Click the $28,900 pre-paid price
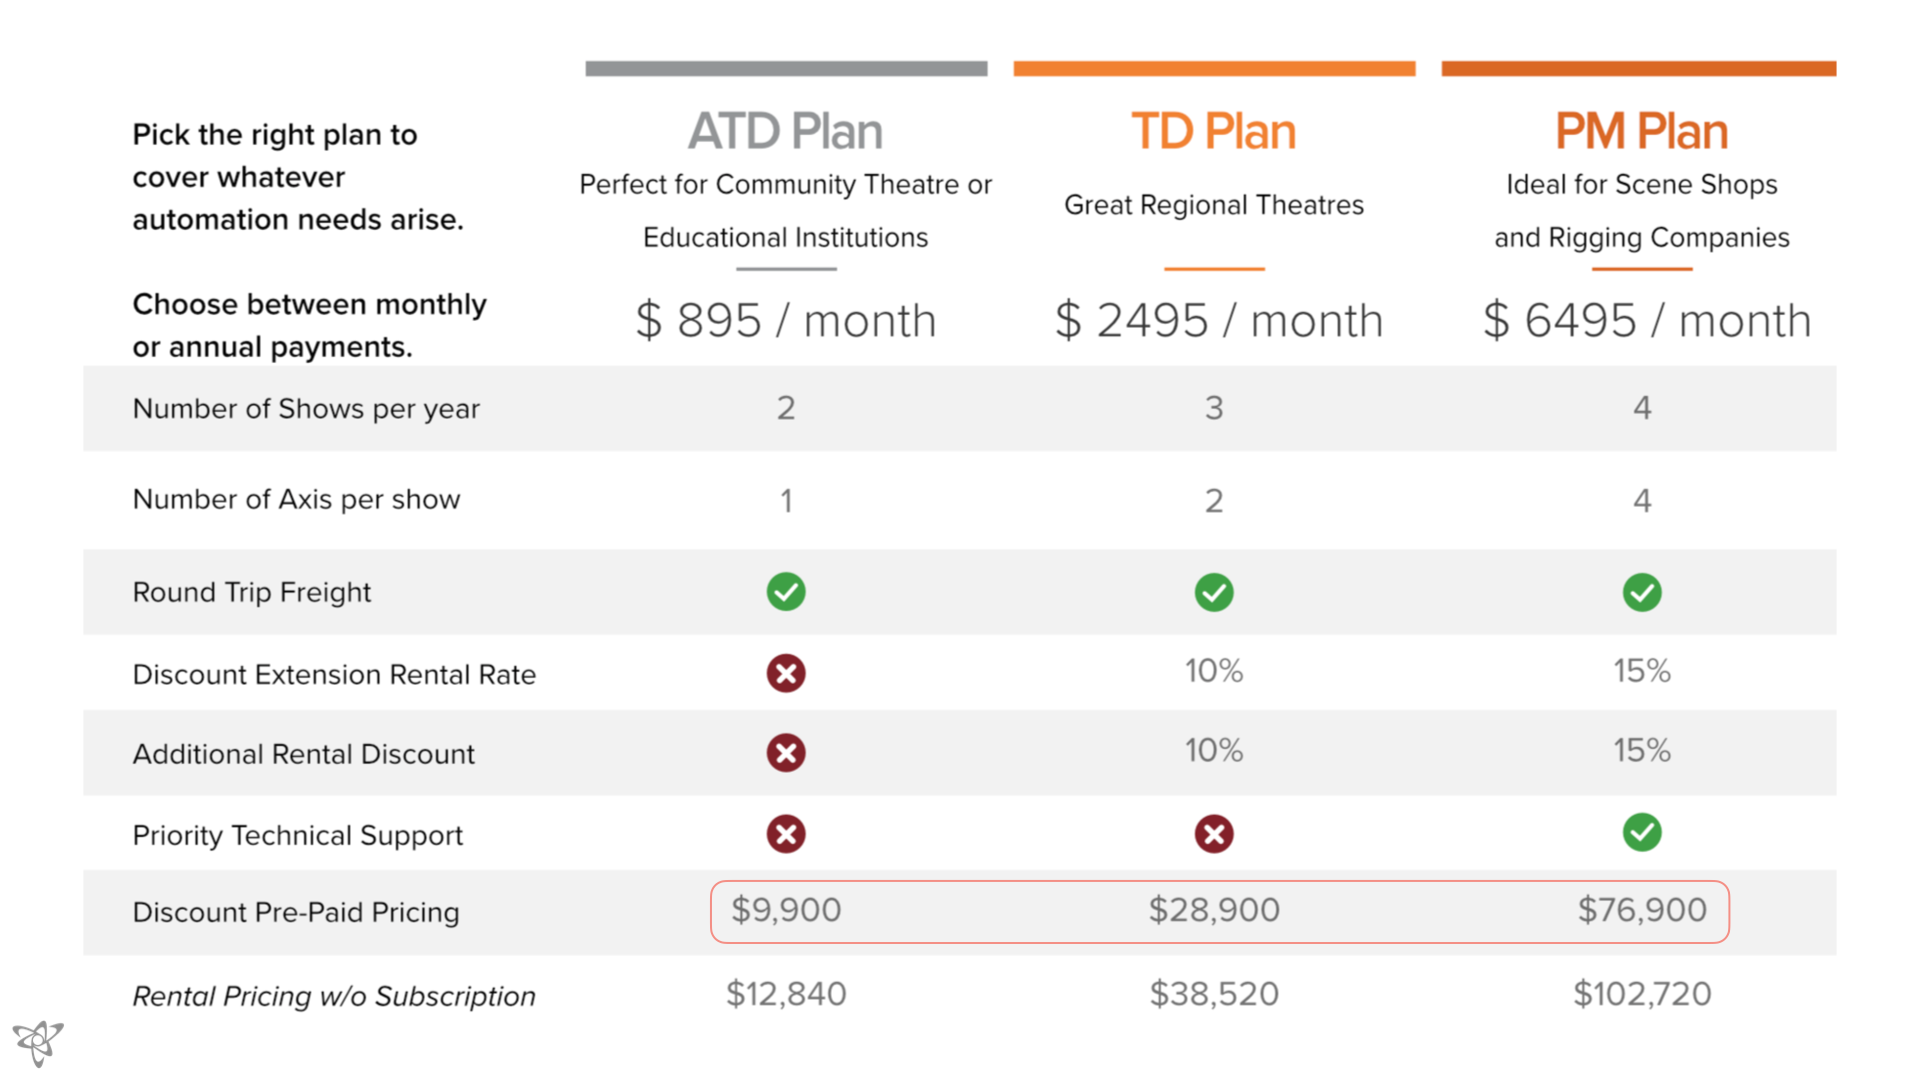1920x1080 pixels. 1214,910
